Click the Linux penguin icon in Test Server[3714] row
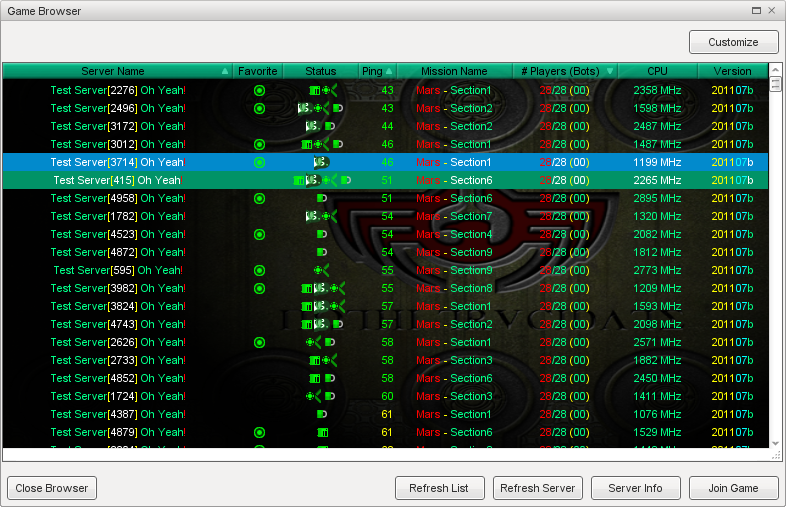 (x=321, y=162)
